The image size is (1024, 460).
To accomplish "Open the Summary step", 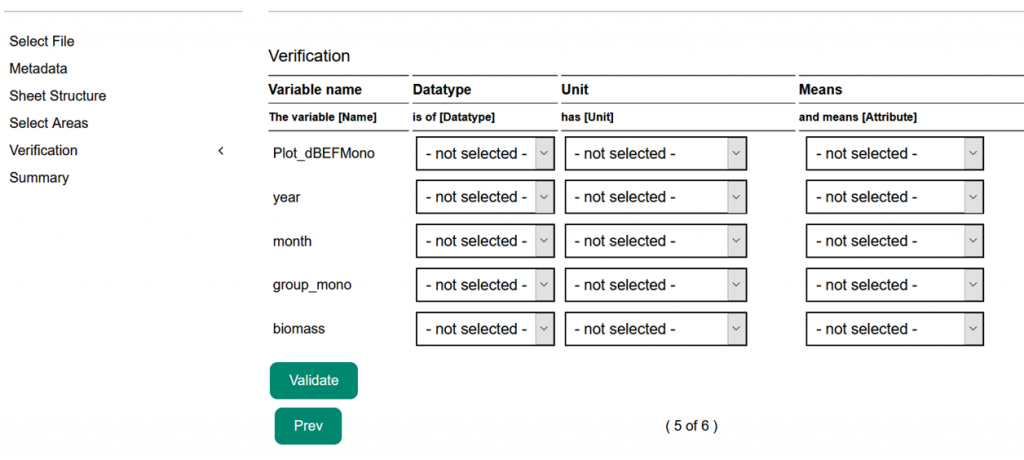I will (x=39, y=178).
